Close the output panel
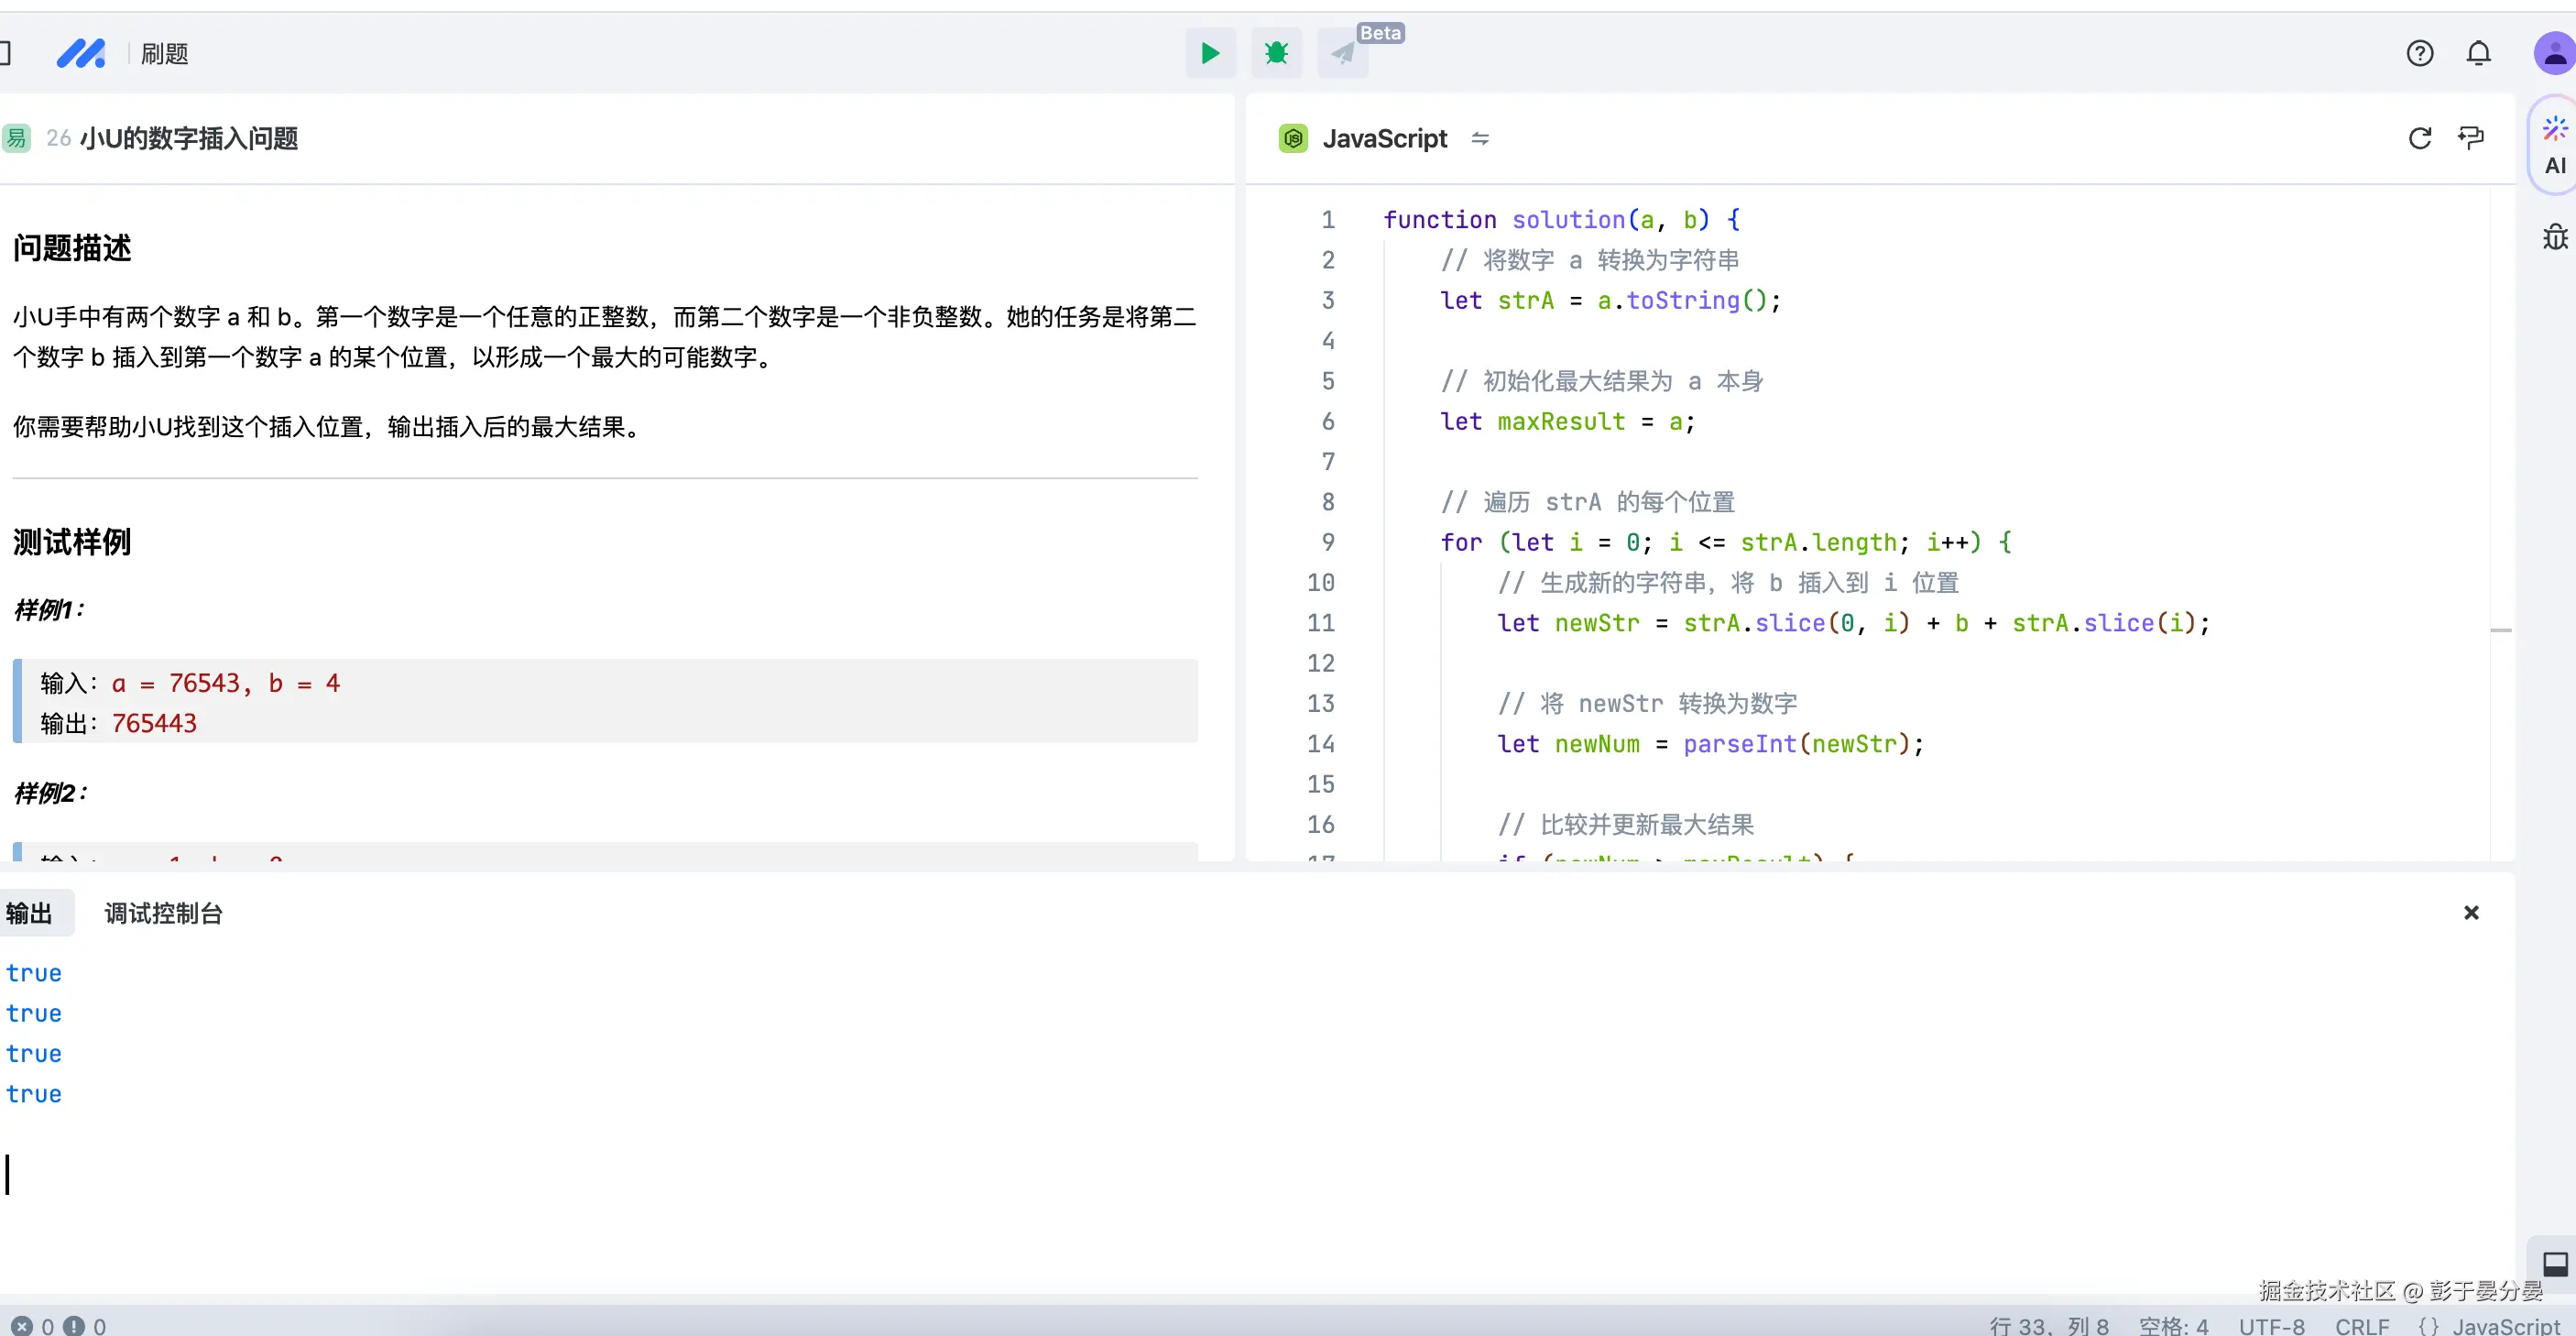The image size is (2576, 1336). [2470, 912]
